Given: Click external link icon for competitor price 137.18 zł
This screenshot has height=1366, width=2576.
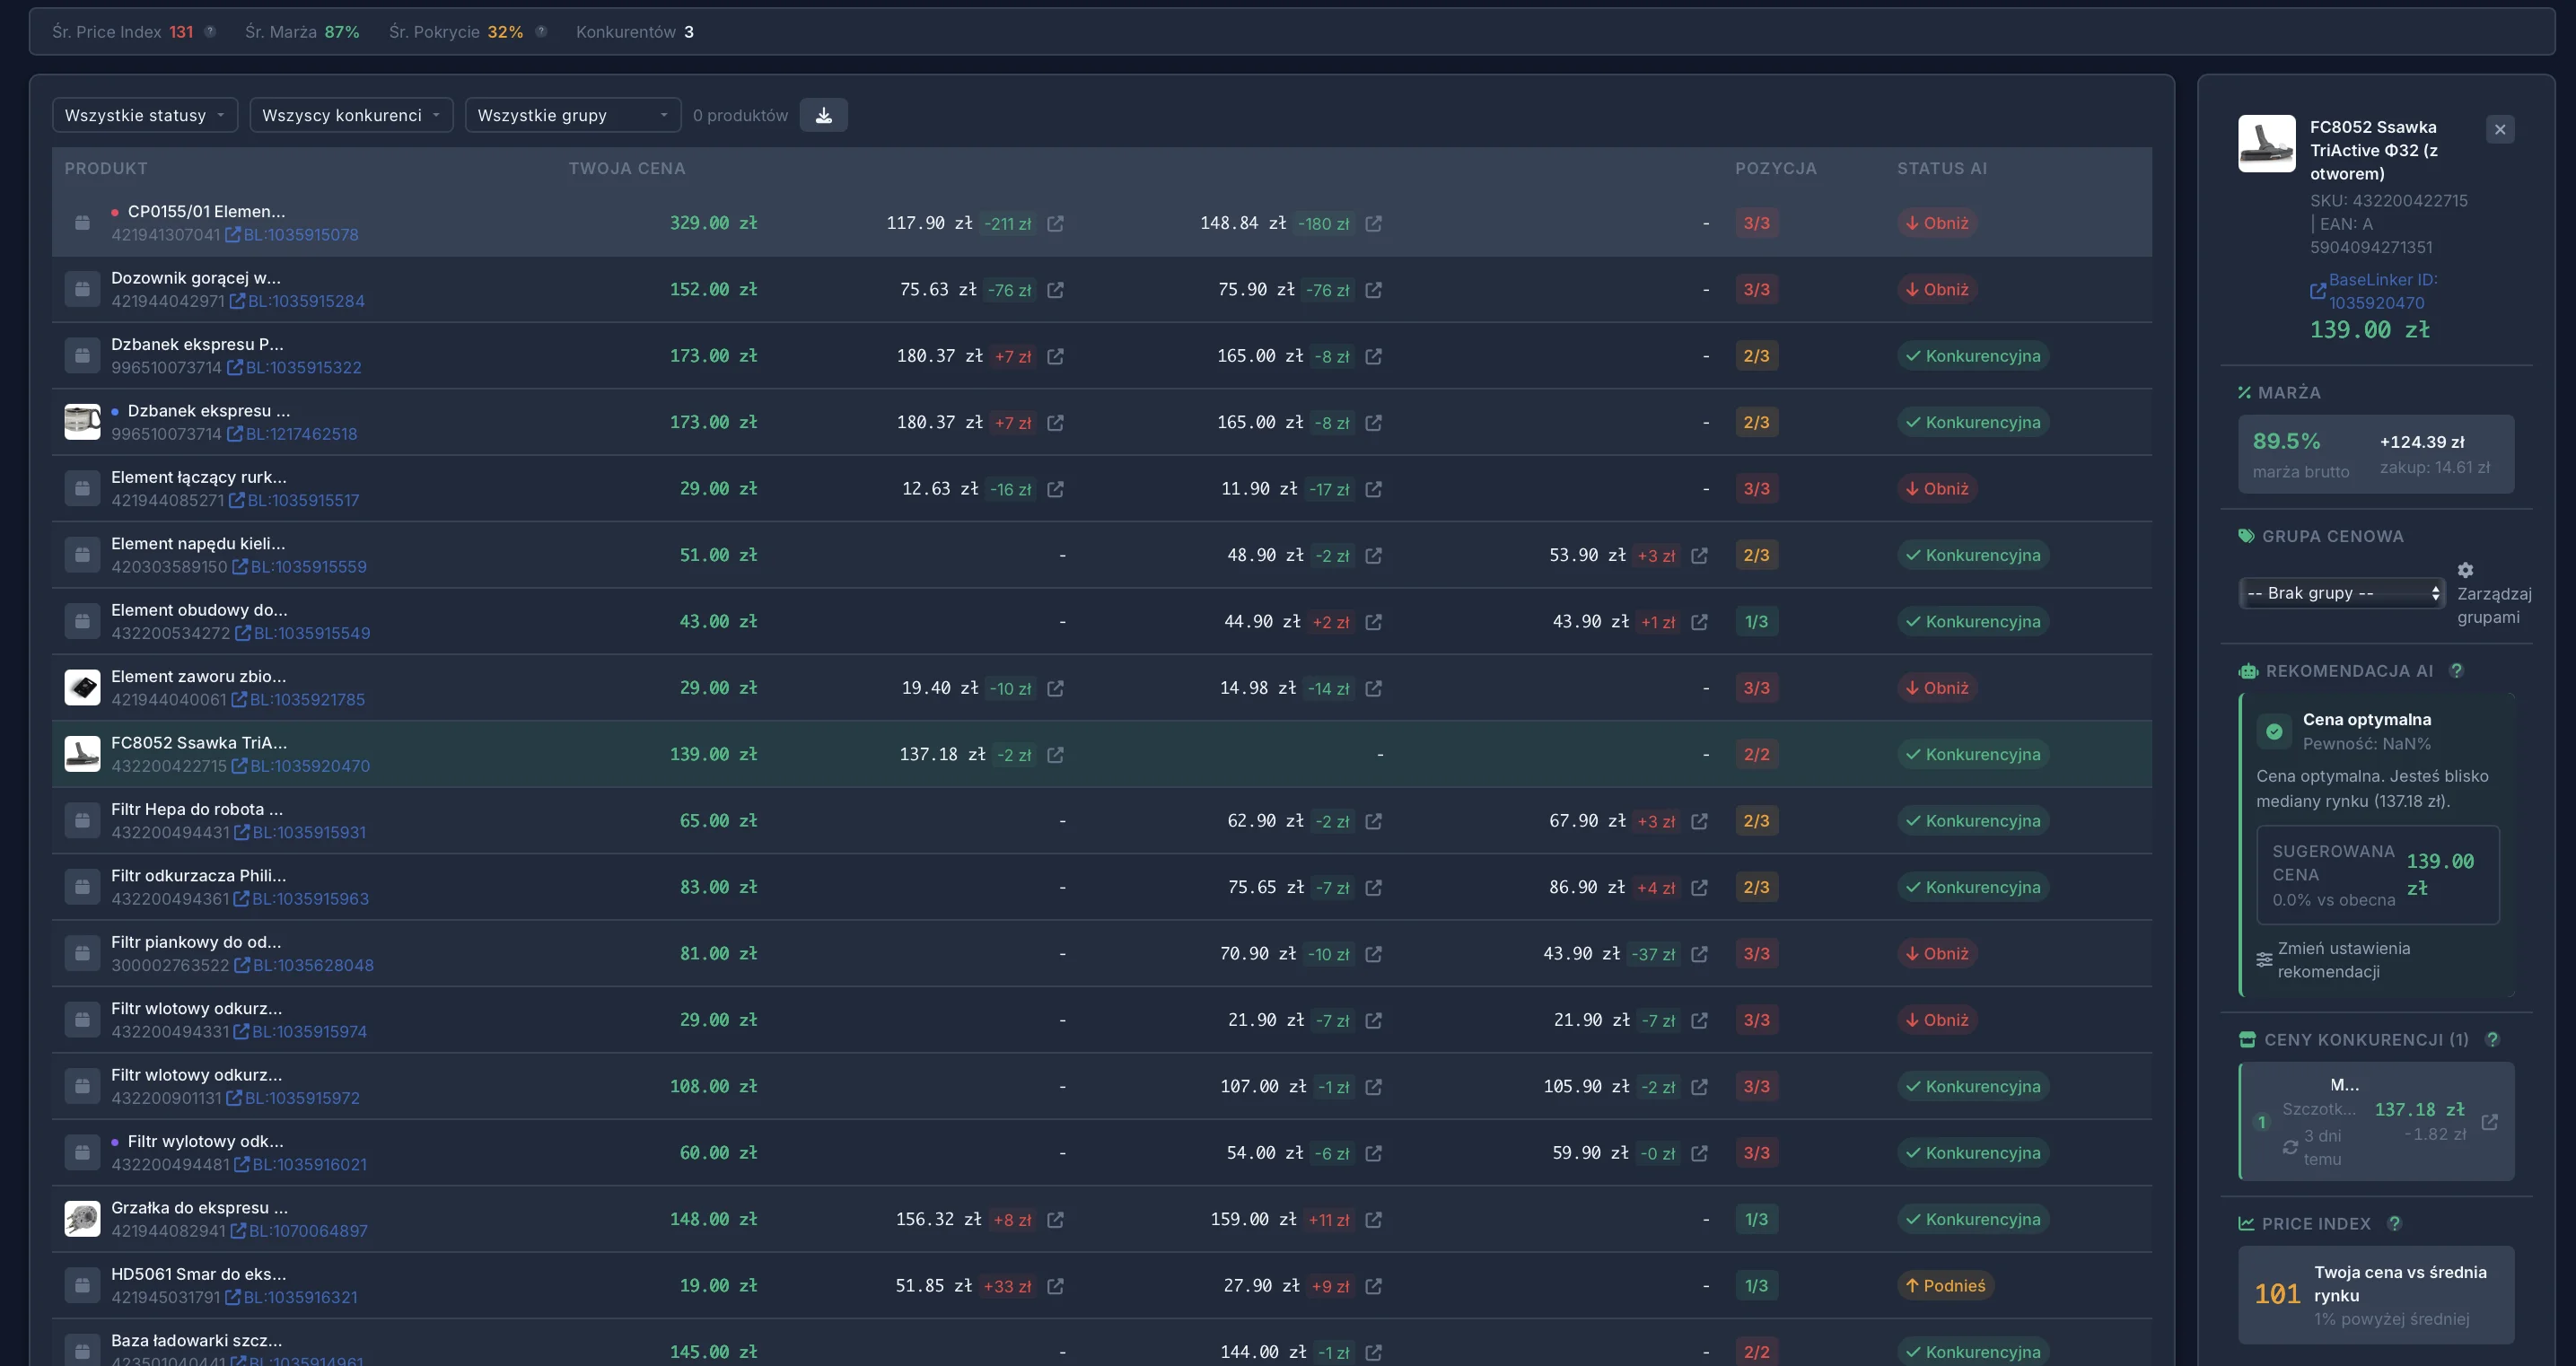Looking at the screenshot, I should pos(2491,1122).
